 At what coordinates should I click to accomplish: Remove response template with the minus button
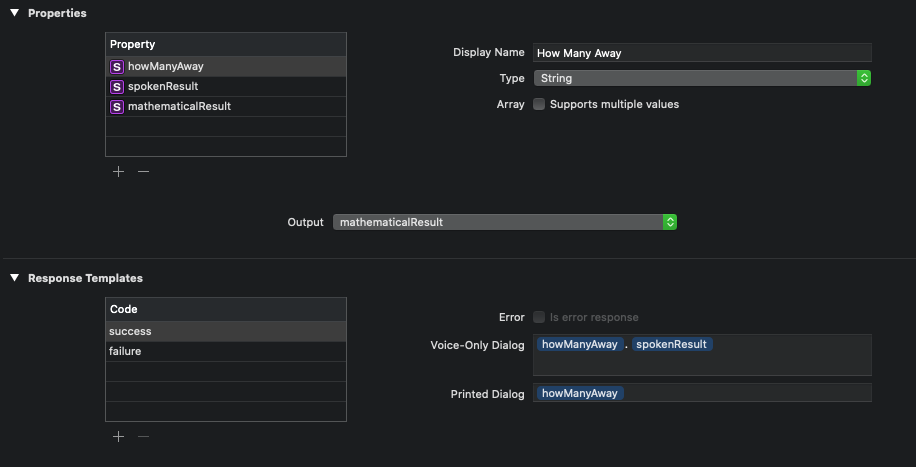(144, 437)
